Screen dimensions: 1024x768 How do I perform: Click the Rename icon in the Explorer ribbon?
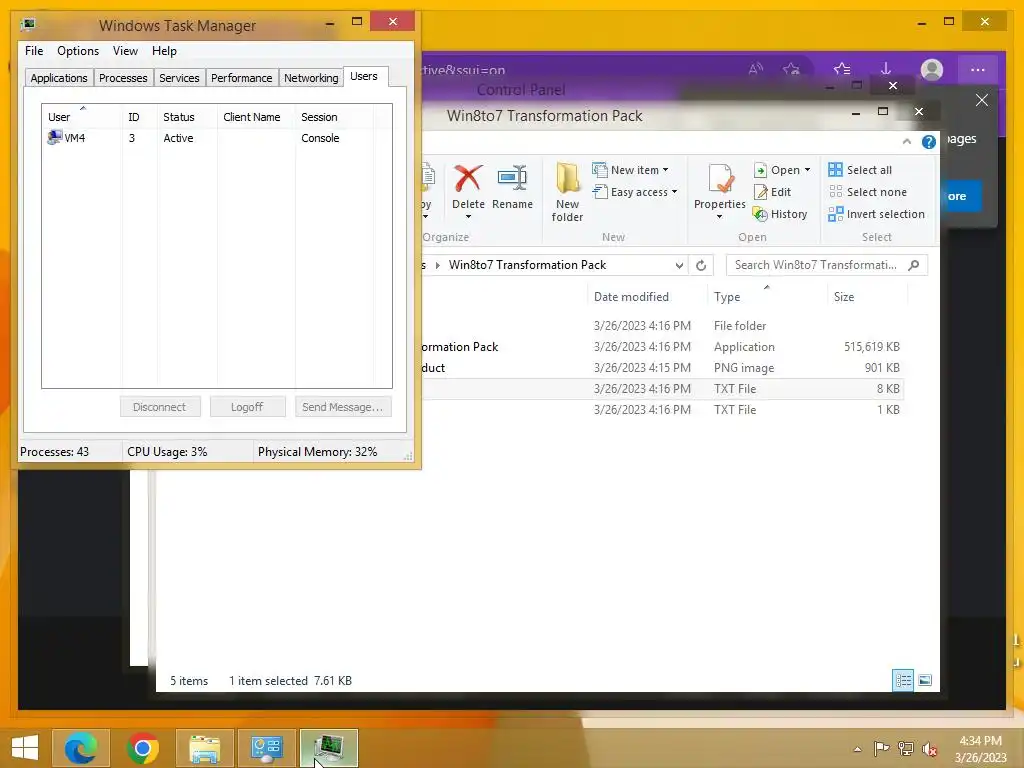tap(512, 178)
